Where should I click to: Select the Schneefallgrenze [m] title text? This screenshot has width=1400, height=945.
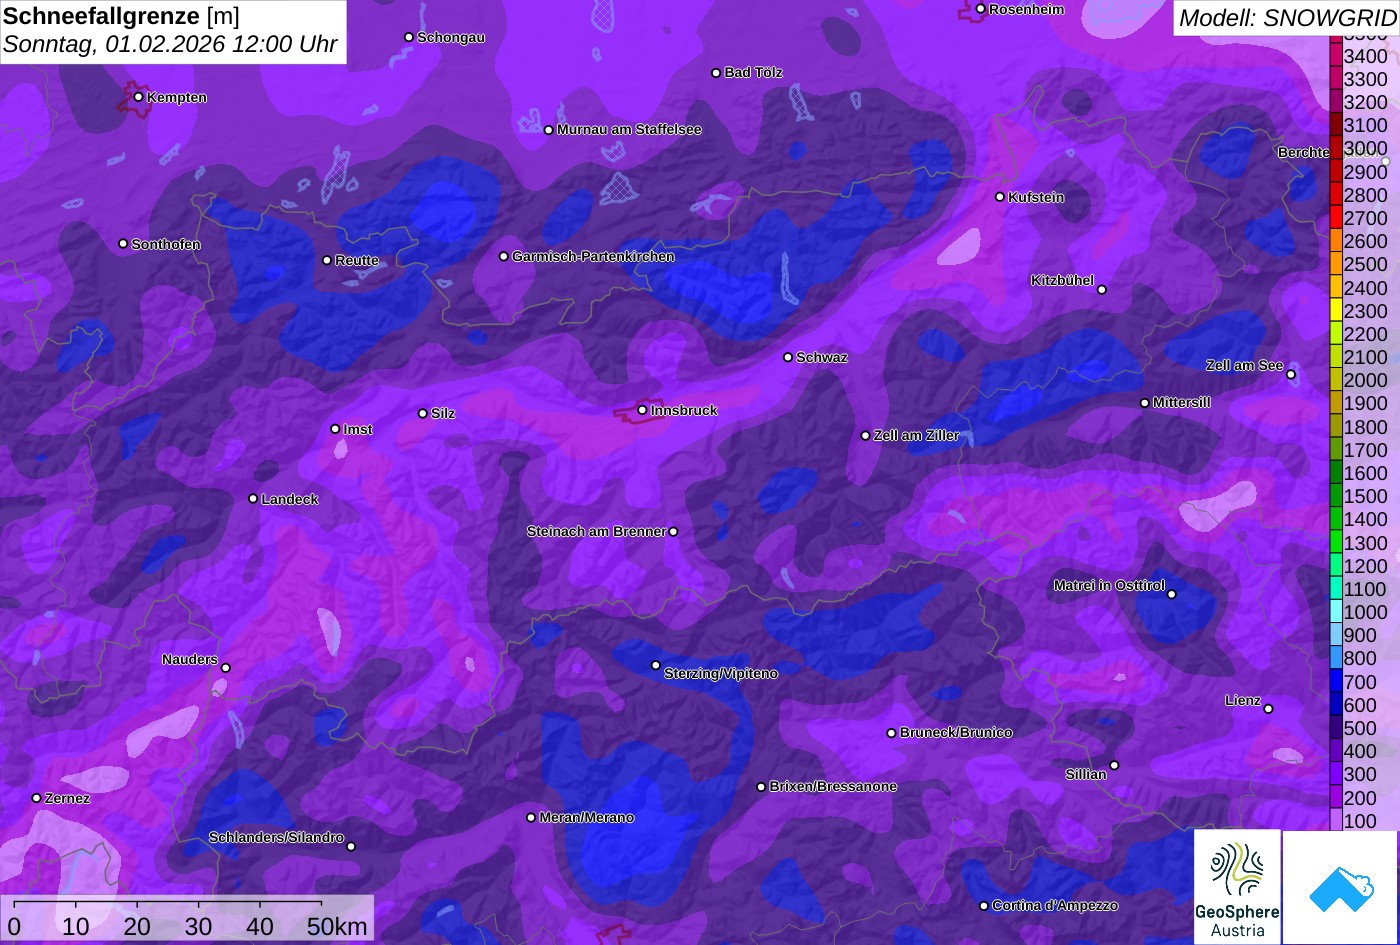(121, 16)
